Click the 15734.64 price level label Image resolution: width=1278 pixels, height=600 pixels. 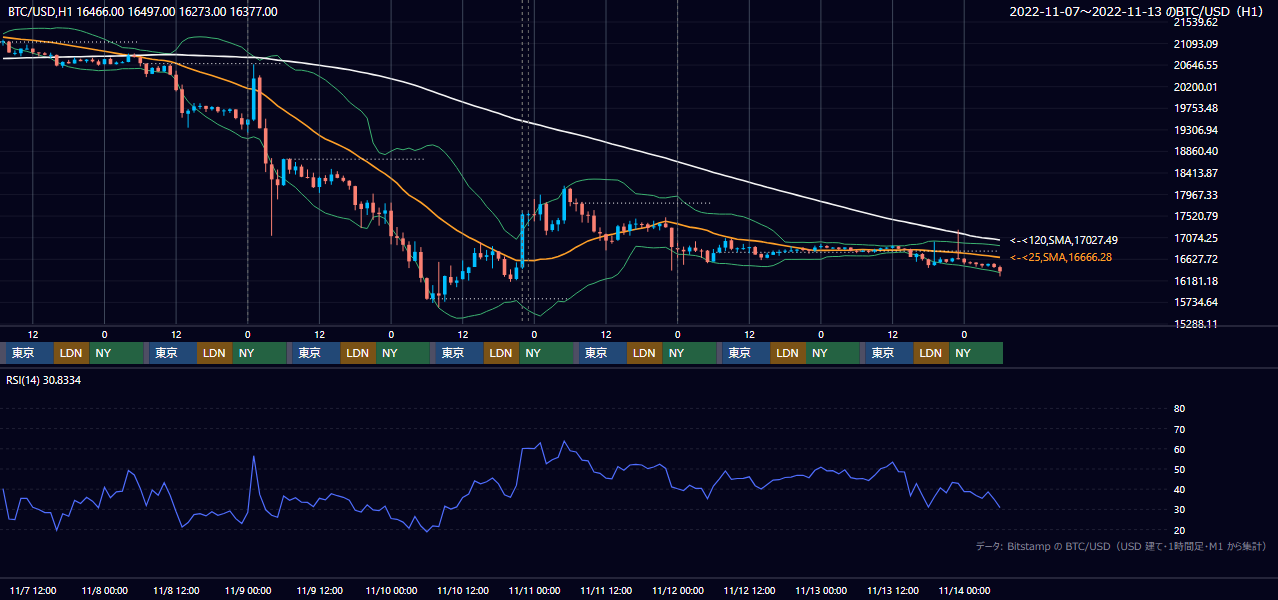tap(1195, 302)
